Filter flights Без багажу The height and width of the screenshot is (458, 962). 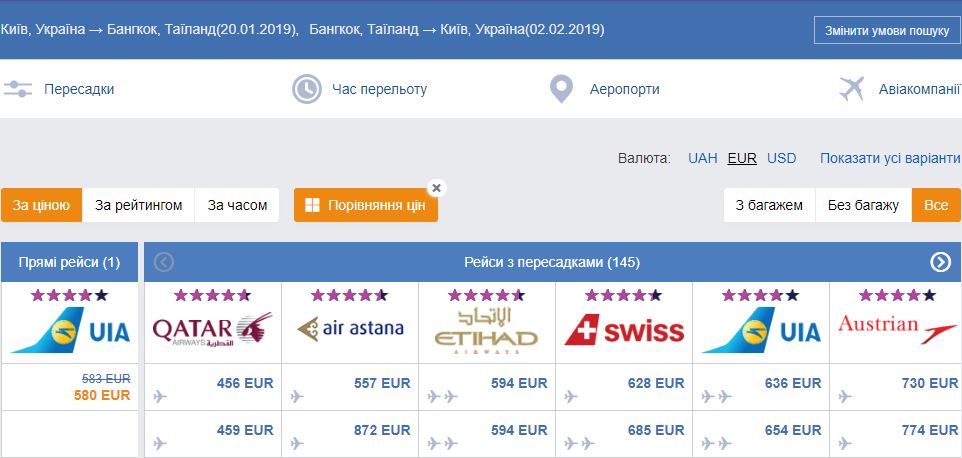point(863,205)
